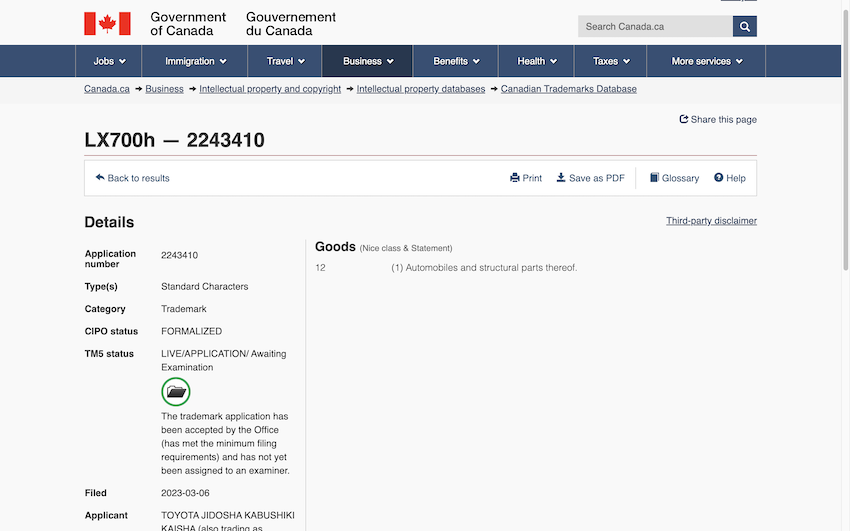Click the Government of Canada flag logo
Screen dimensions: 850x531
click(107, 24)
